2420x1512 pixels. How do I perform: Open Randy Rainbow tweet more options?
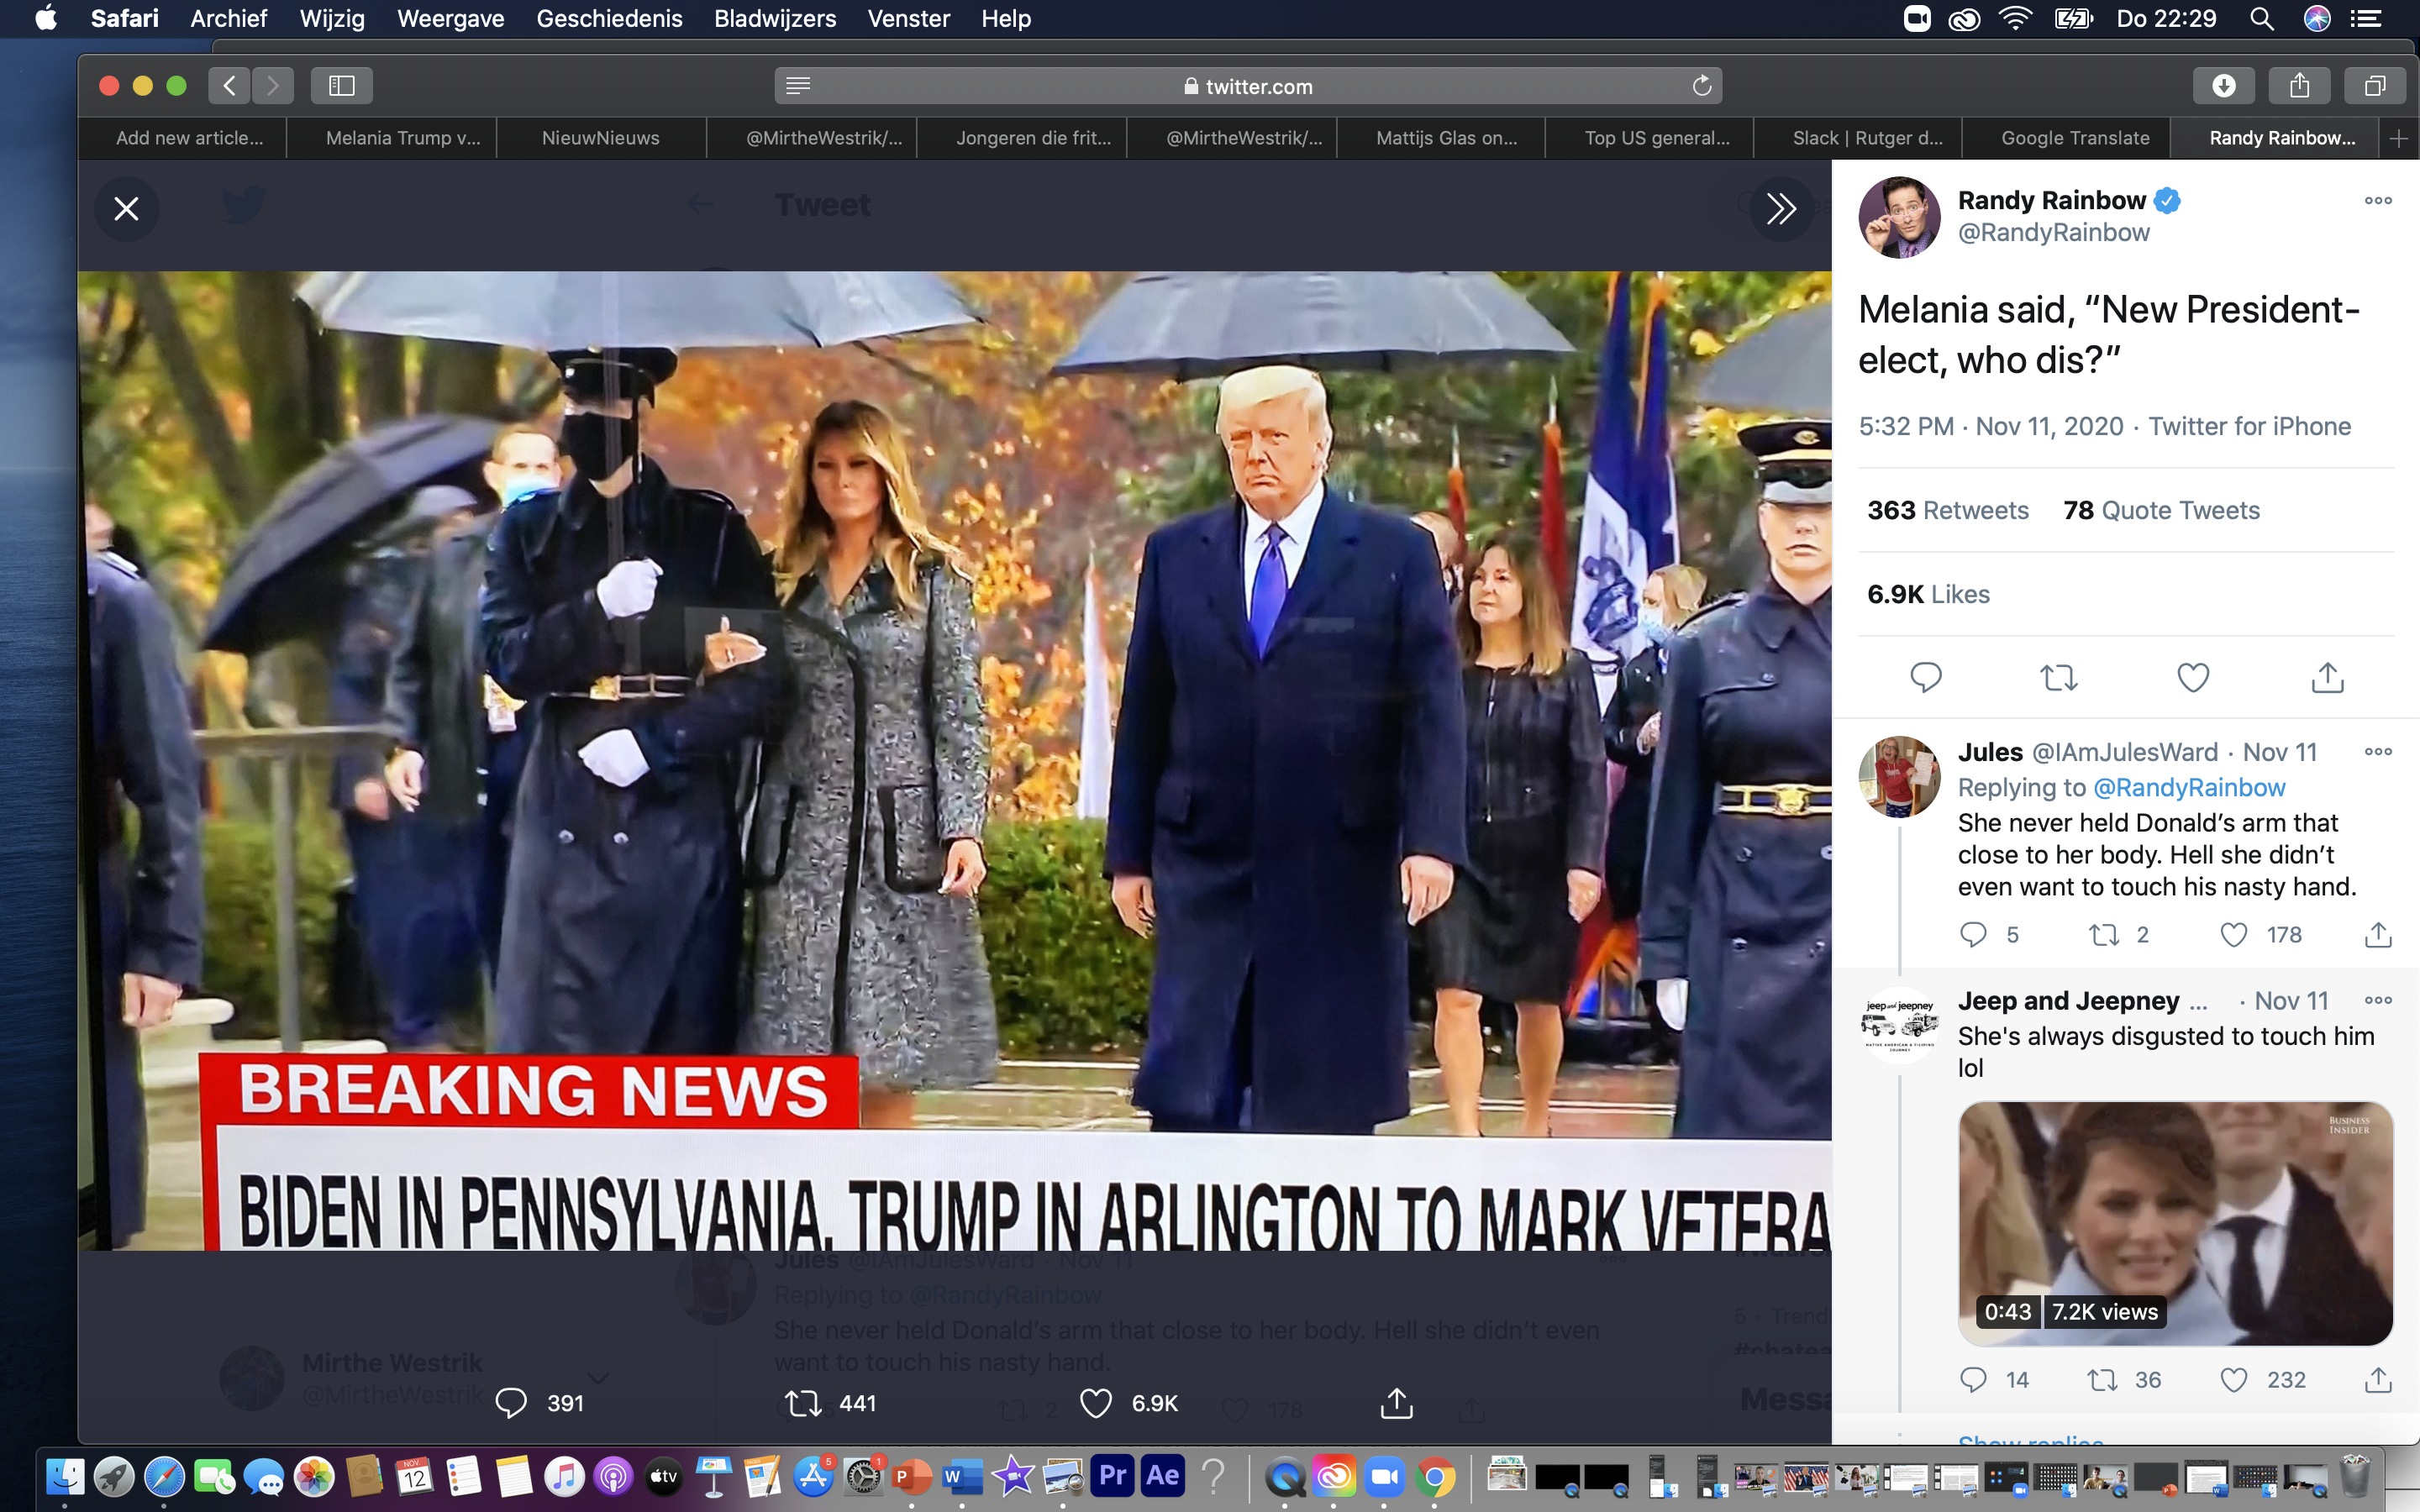coord(2378,201)
